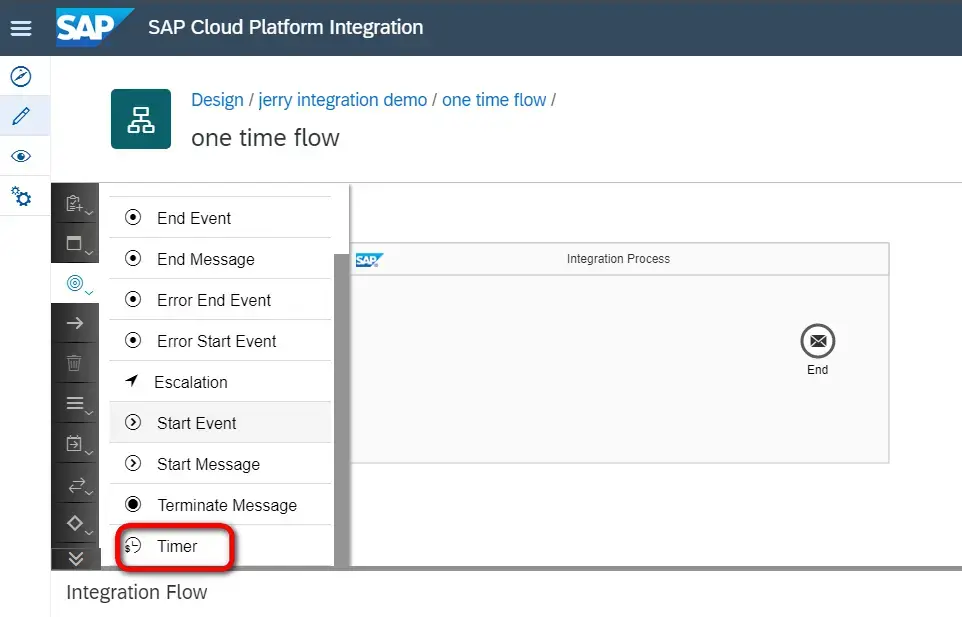
Task: Select the Process shape tool in the palette
Action: pyautogui.click(x=75, y=242)
